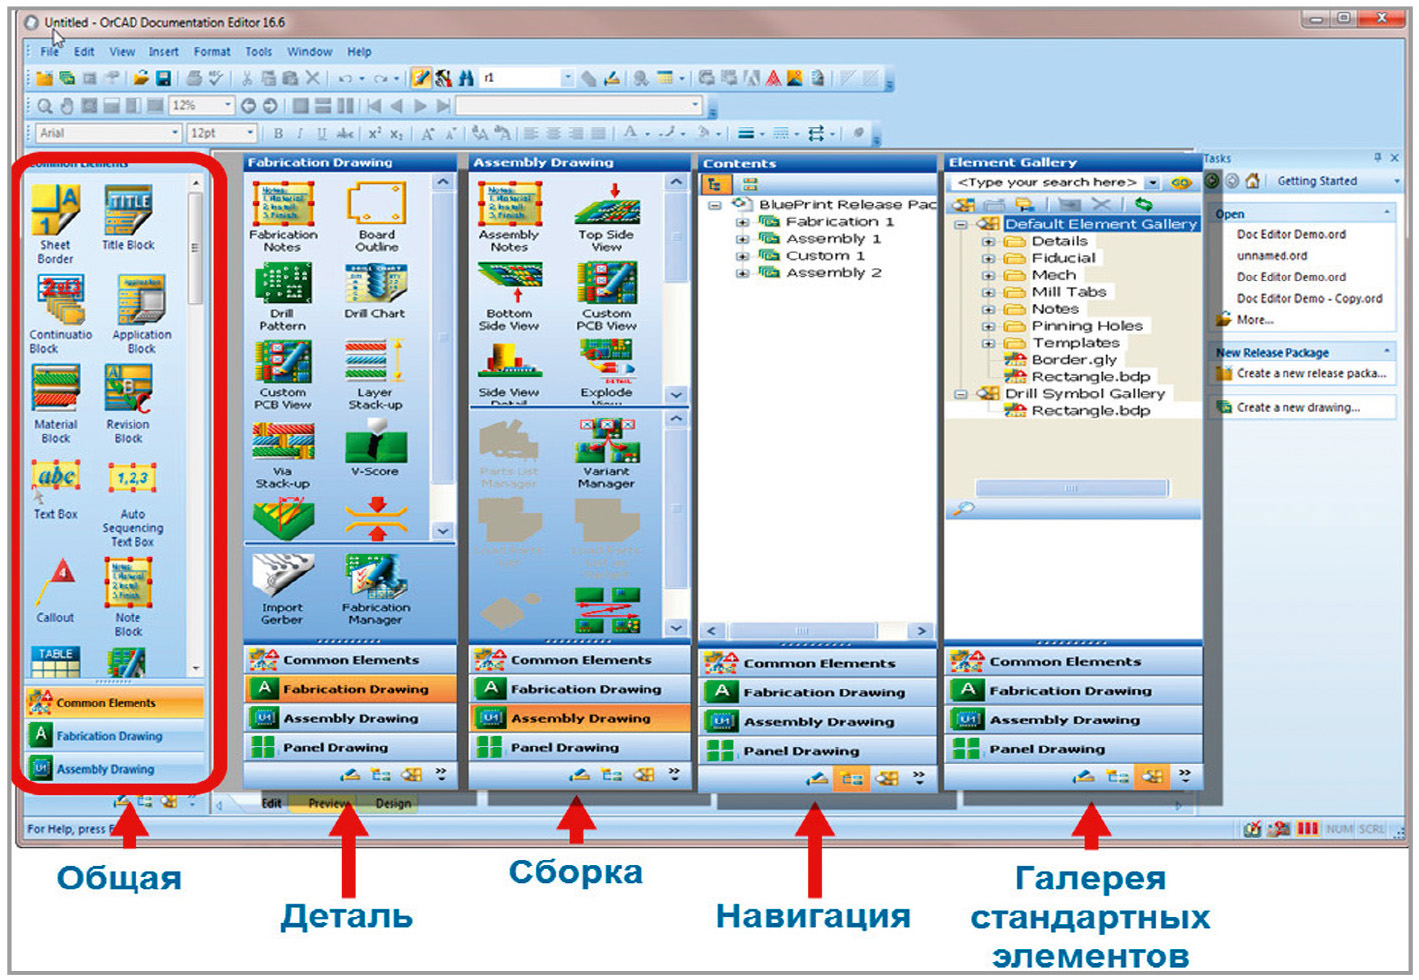Open the Format menu
Viewport: 1419px width, 980px height.
coord(212,52)
